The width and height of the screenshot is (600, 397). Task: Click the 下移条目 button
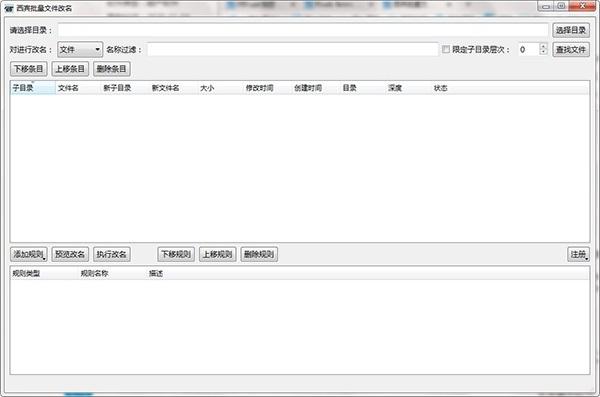(28, 69)
